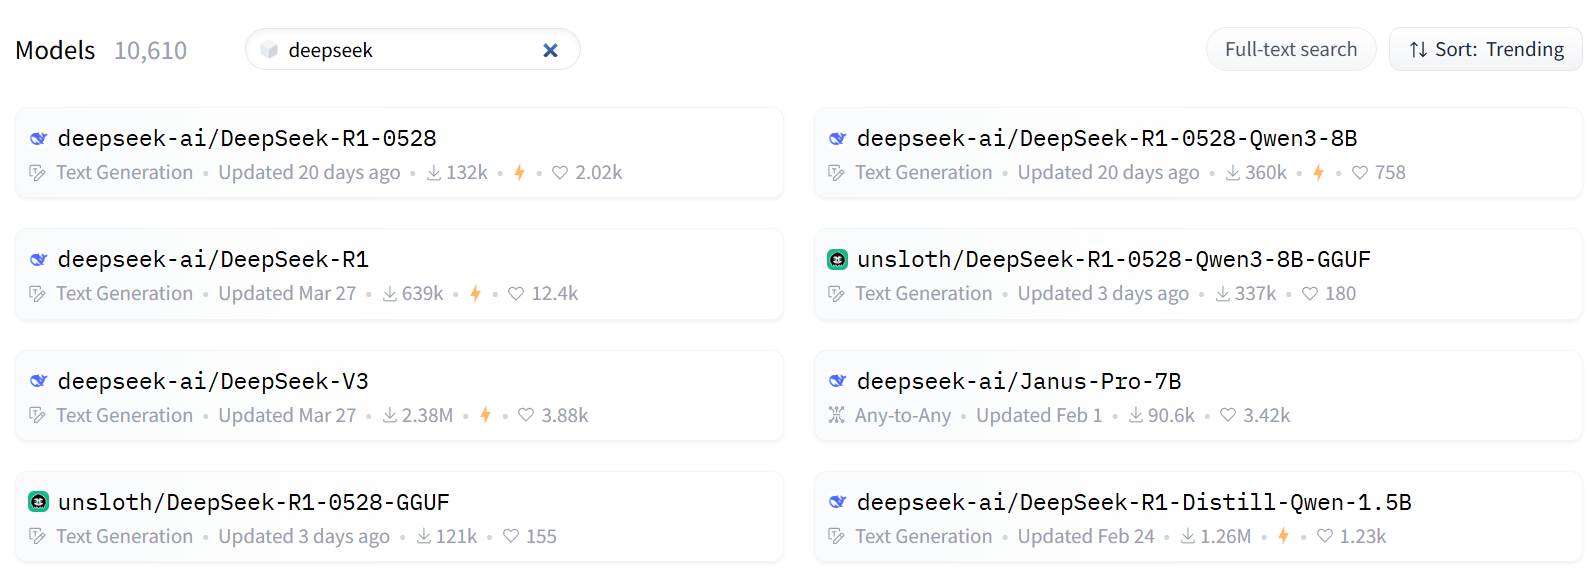
Task: Click the '121k' downloads count
Action: pyautogui.click(x=457, y=536)
